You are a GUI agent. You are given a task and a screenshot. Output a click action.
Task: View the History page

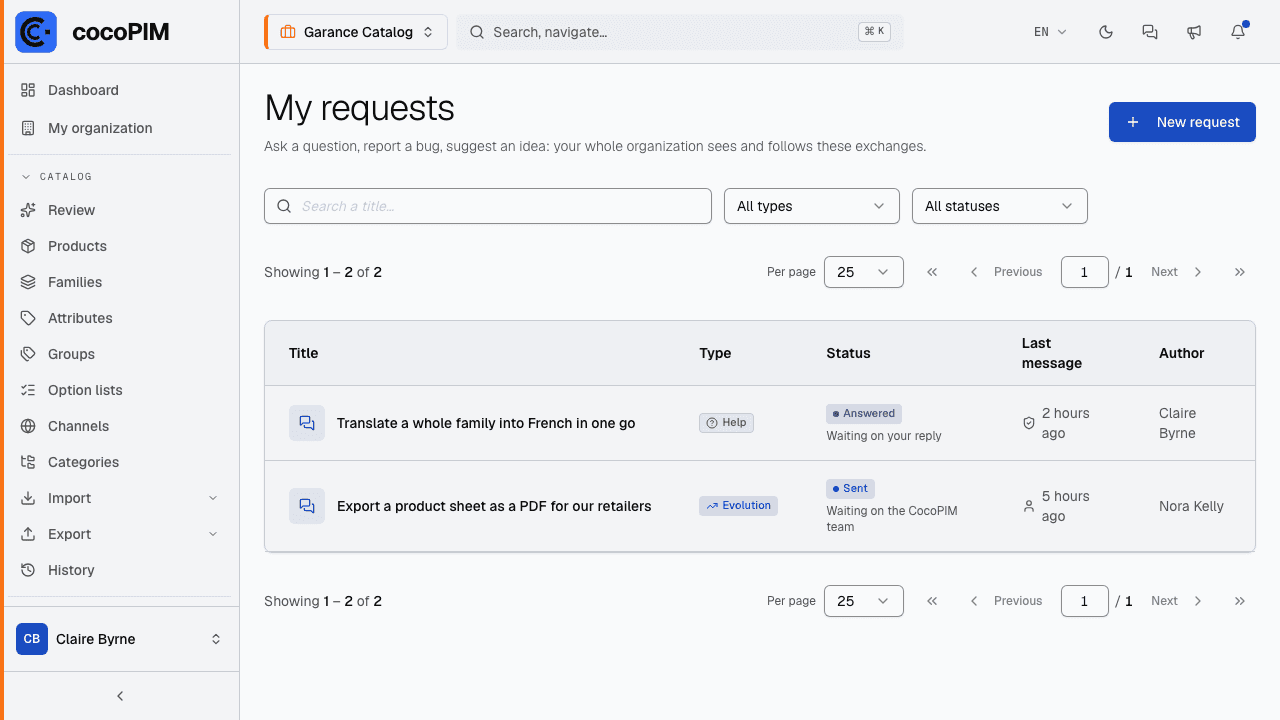click(120, 570)
